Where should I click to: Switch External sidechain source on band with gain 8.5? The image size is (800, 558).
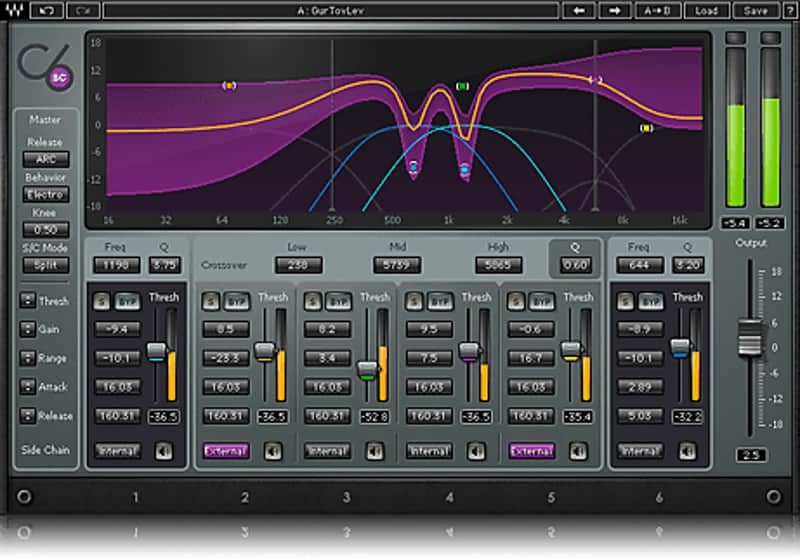[226, 451]
